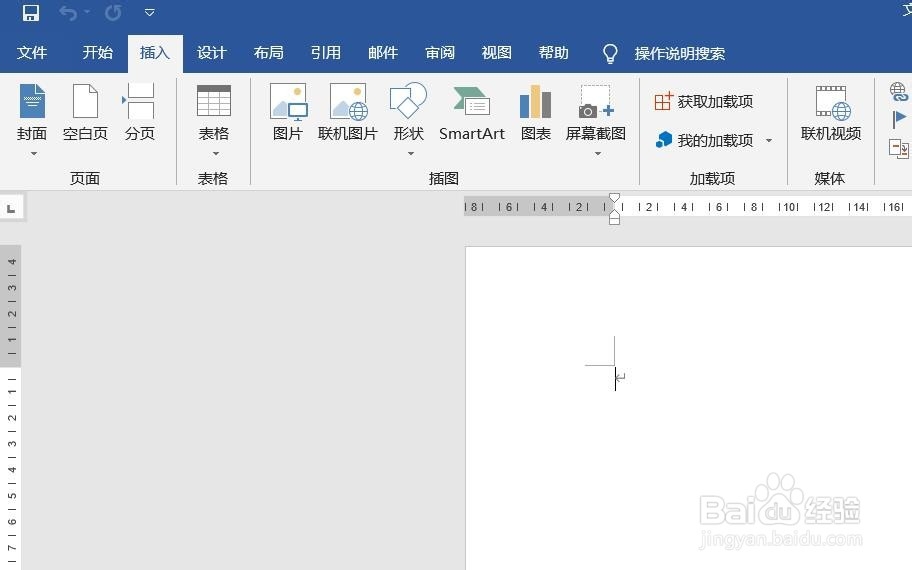Insert a 空白页 blank page

[x=85, y=112]
